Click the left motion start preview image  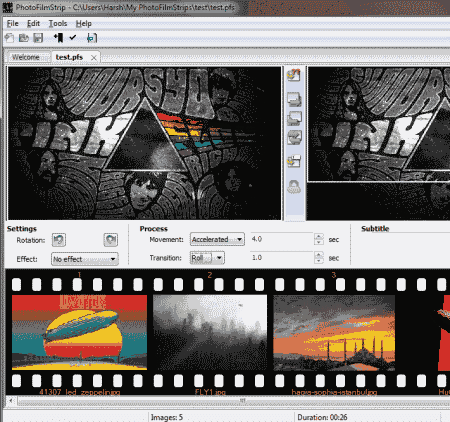pos(144,143)
